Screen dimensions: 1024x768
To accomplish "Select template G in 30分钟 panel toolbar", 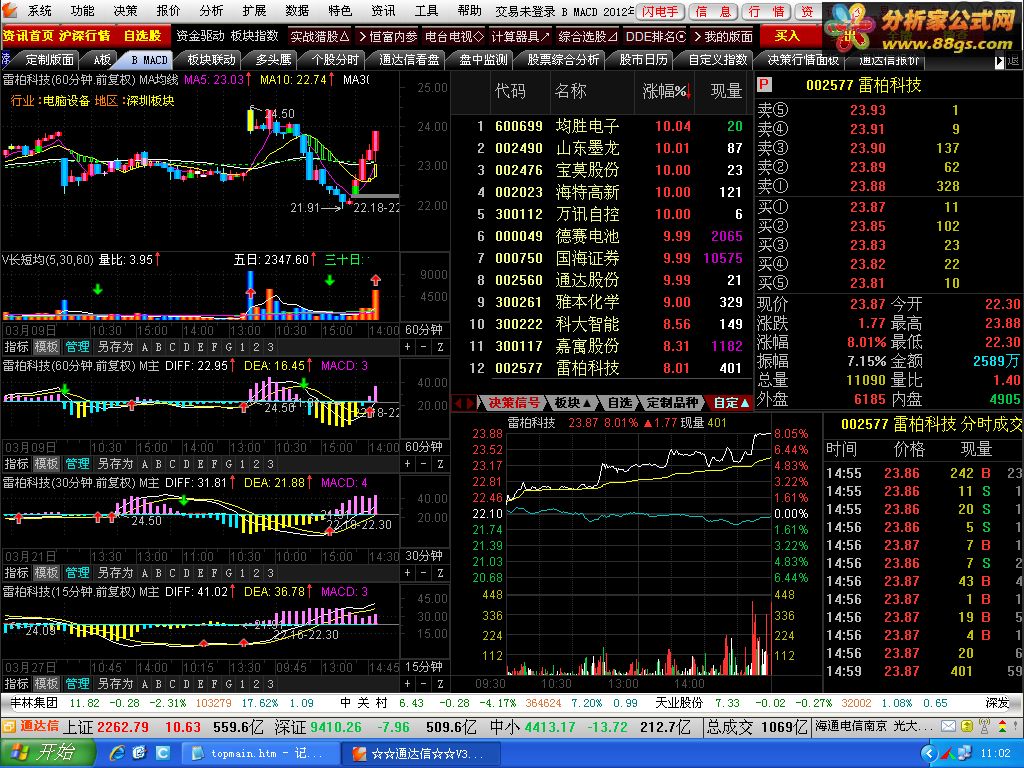I will [229, 573].
